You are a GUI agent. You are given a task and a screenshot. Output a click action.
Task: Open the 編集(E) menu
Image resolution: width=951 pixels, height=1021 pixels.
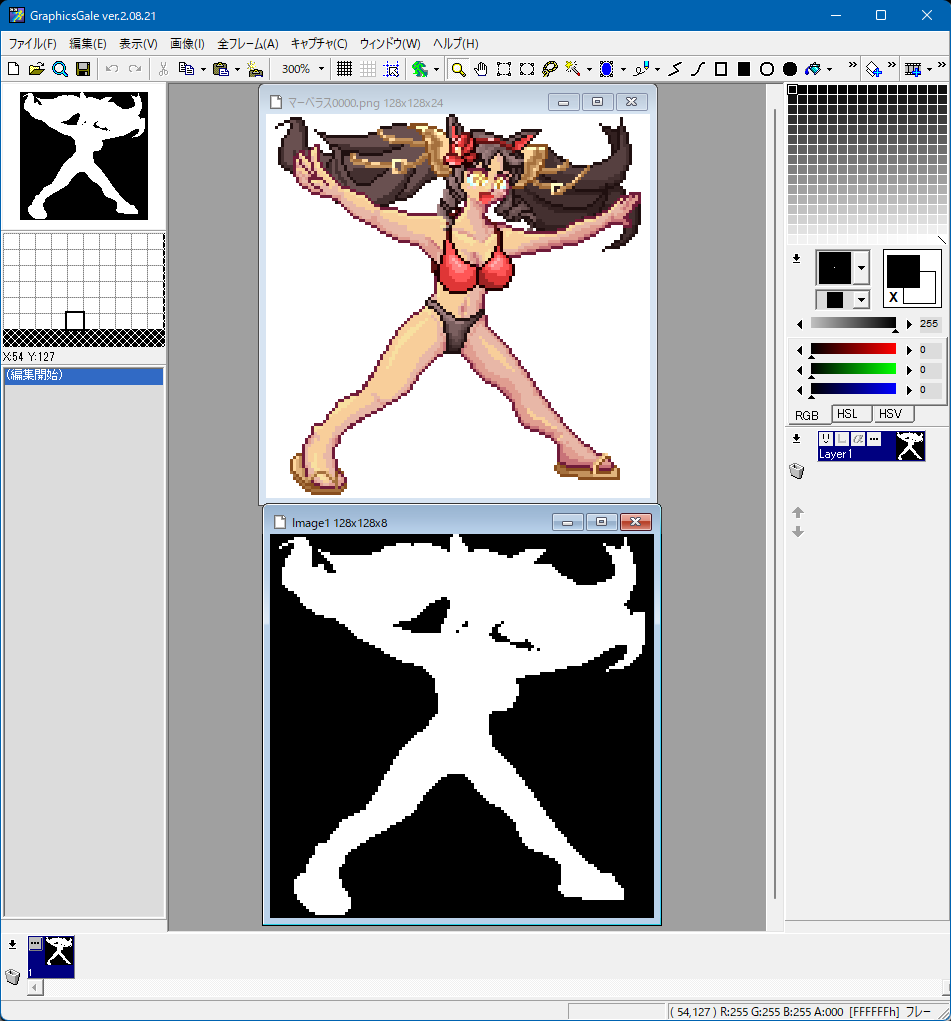88,44
